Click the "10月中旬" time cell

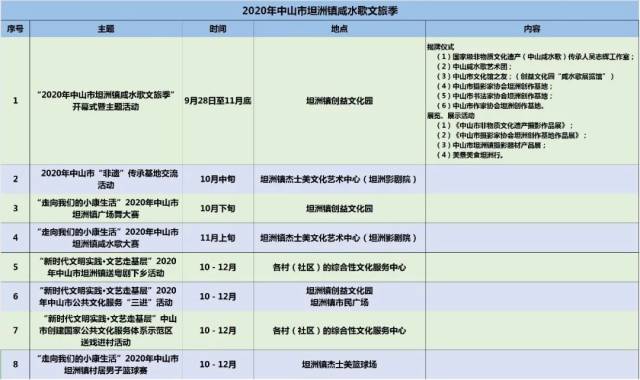click(218, 179)
